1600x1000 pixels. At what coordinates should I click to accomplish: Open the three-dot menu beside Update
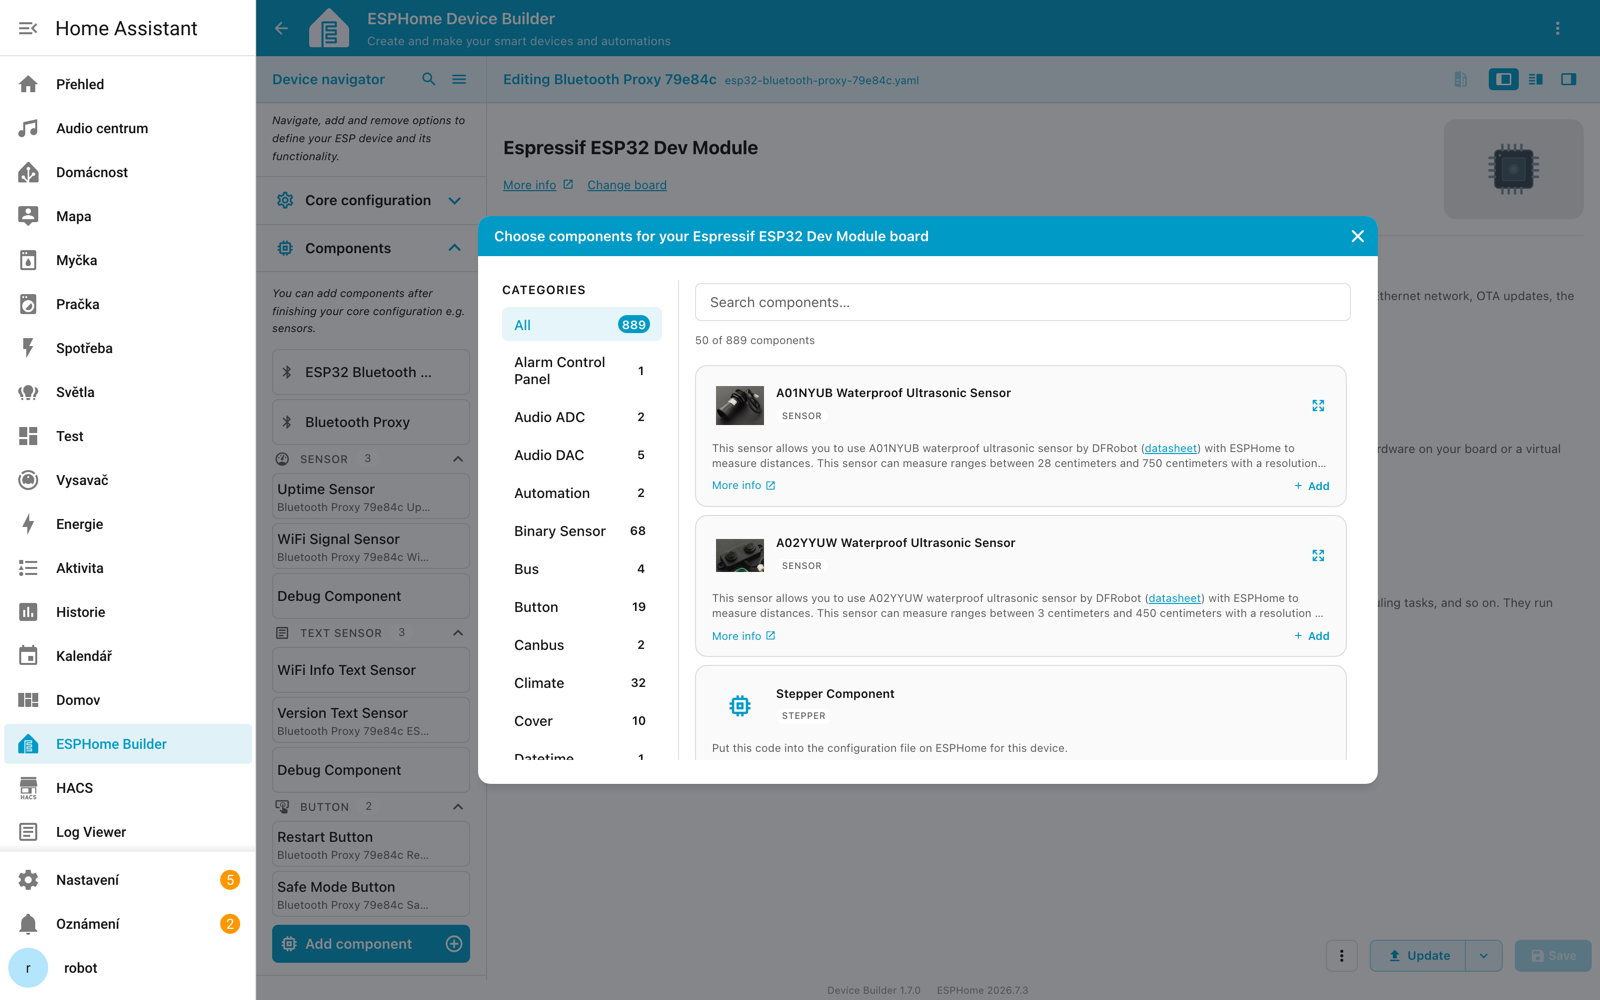click(1342, 956)
